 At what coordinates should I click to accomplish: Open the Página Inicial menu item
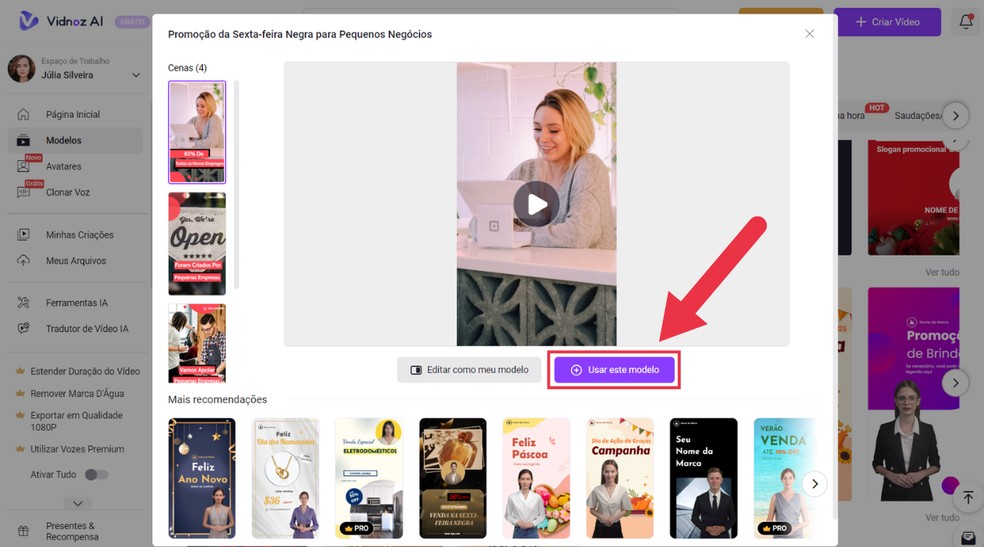pos(75,114)
